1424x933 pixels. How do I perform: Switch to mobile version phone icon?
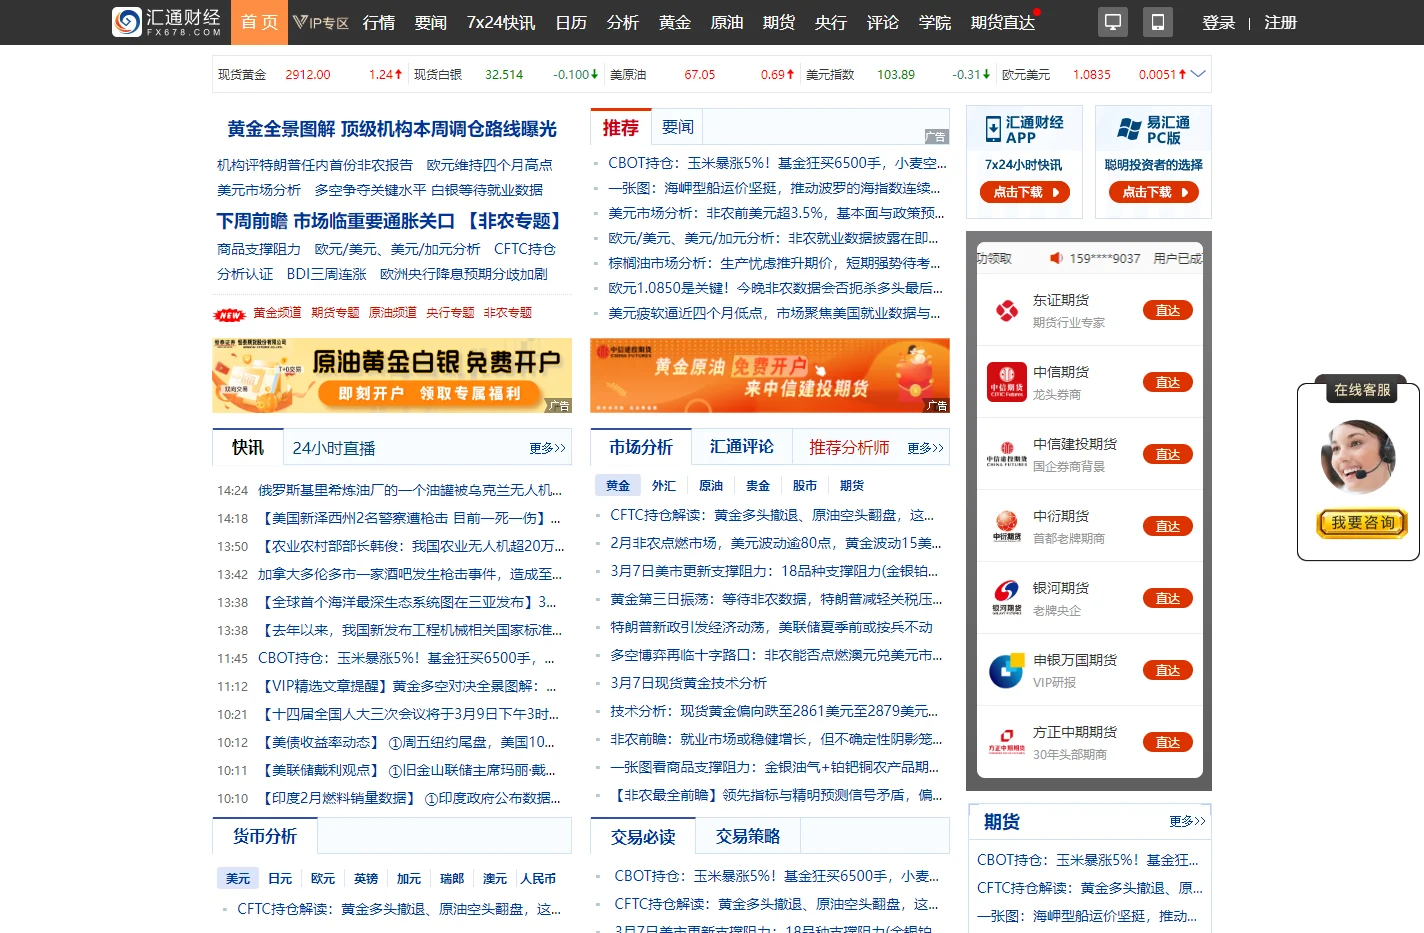(1157, 22)
